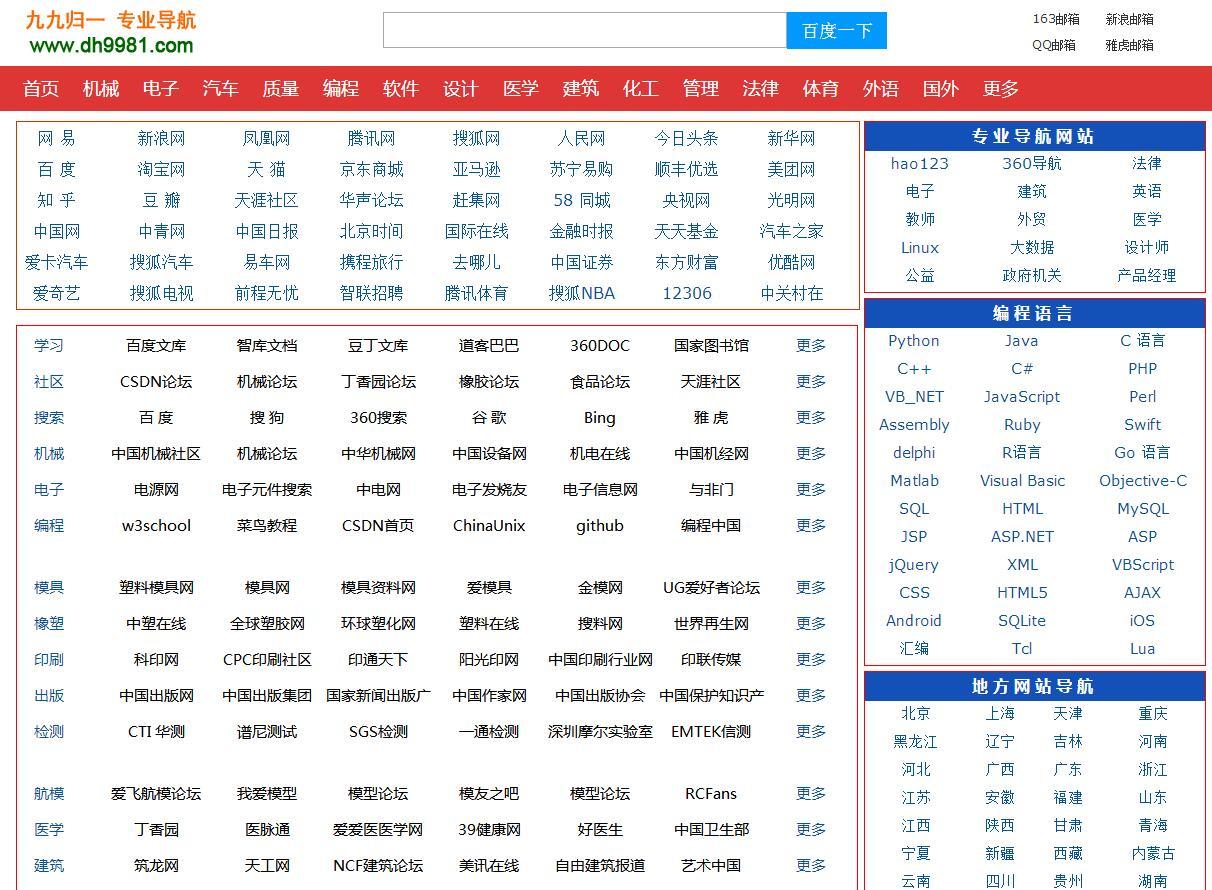Click 更多 in the 编程 row
Screen dimensions: 1212x890
811,525
